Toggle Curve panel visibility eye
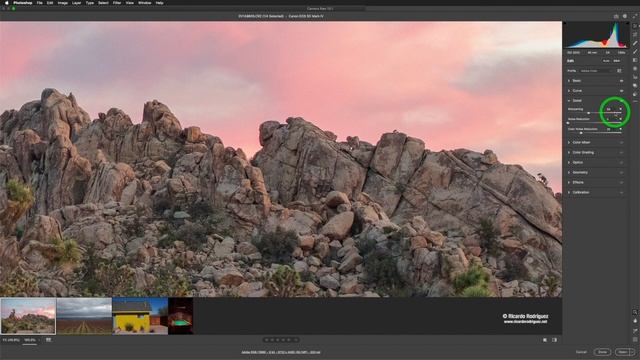 click(x=622, y=91)
